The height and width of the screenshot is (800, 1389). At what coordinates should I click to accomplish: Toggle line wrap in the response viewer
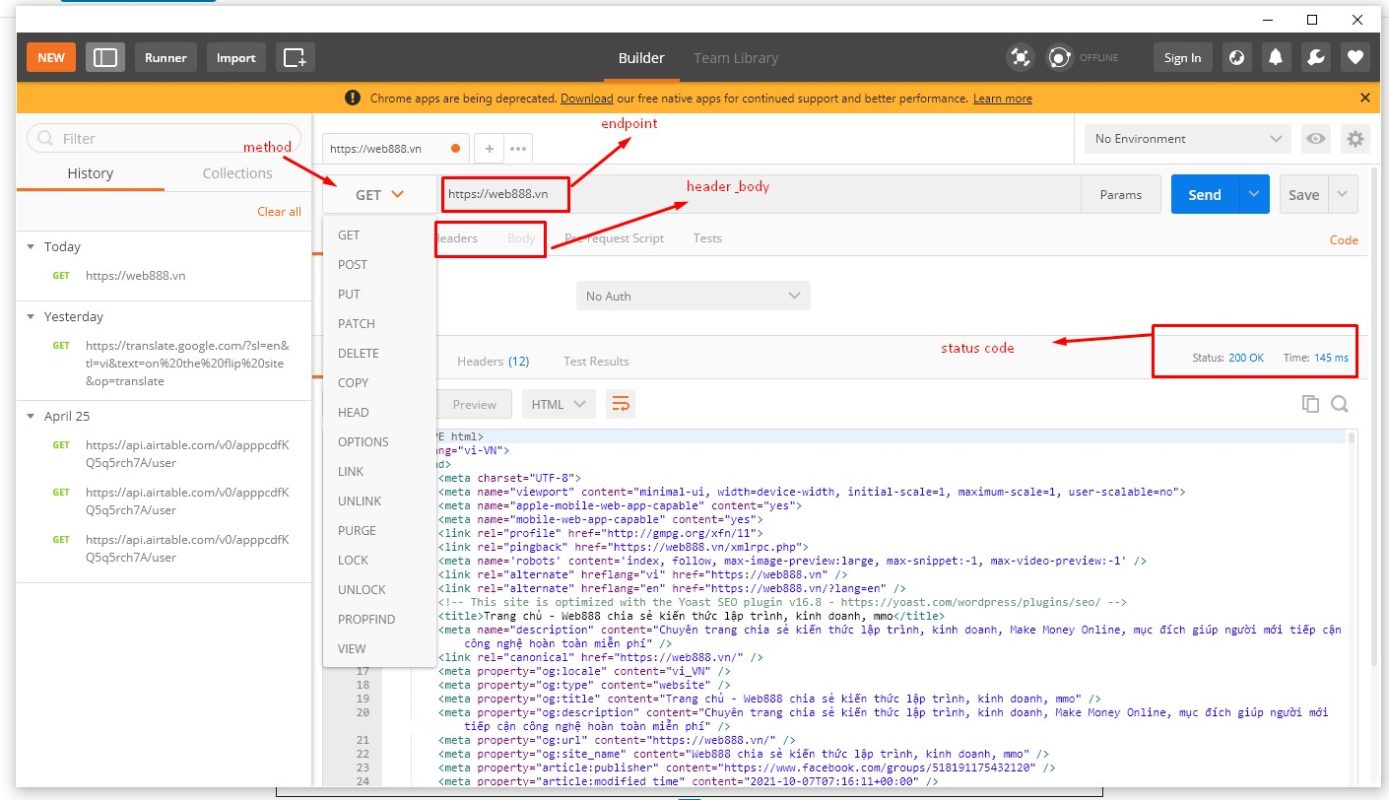tap(621, 404)
